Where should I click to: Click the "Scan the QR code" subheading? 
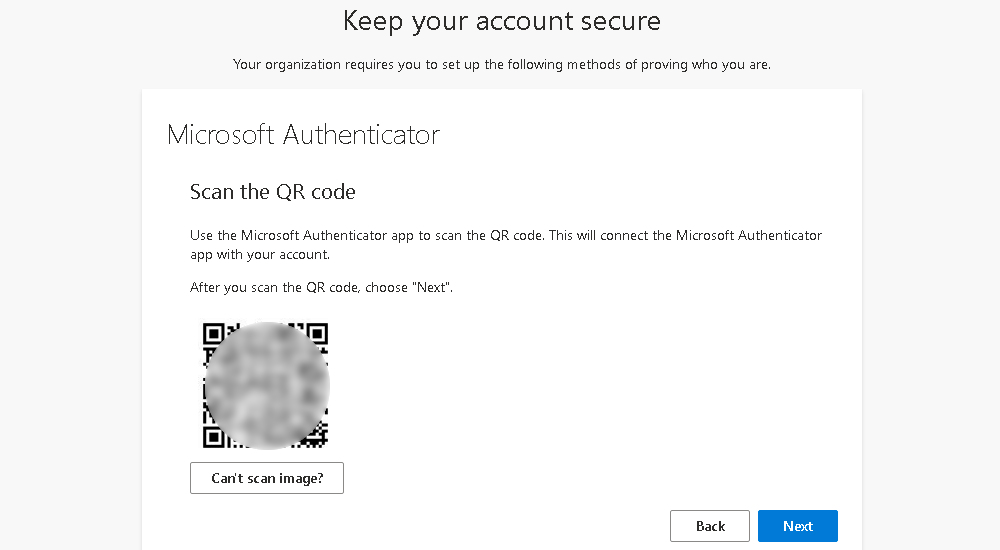coord(272,191)
